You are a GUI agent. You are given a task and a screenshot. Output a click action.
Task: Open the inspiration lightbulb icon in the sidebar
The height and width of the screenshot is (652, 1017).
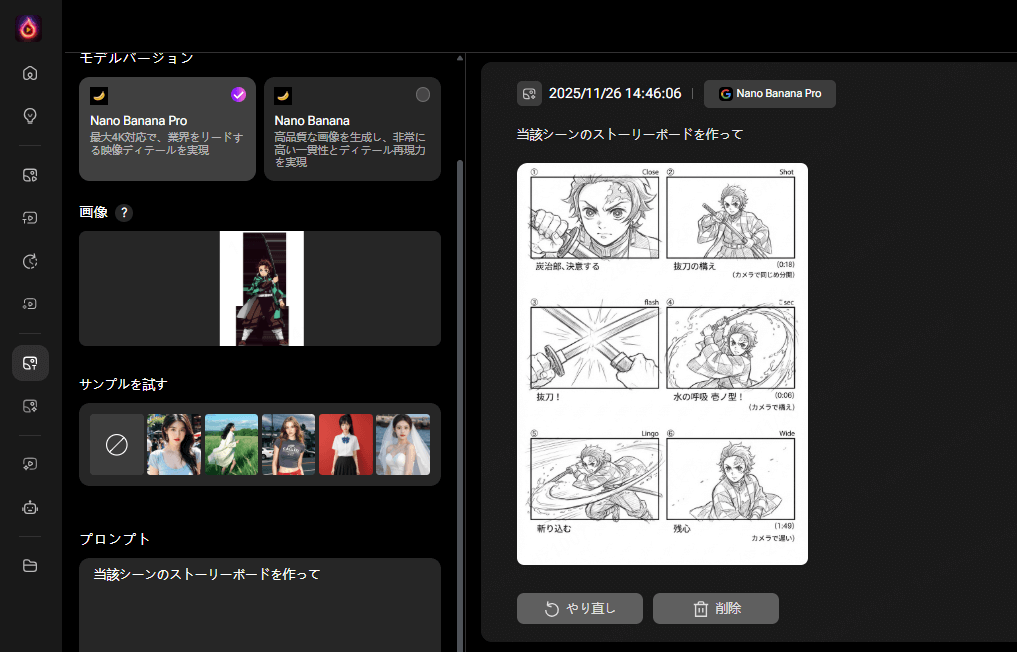(30, 116)
